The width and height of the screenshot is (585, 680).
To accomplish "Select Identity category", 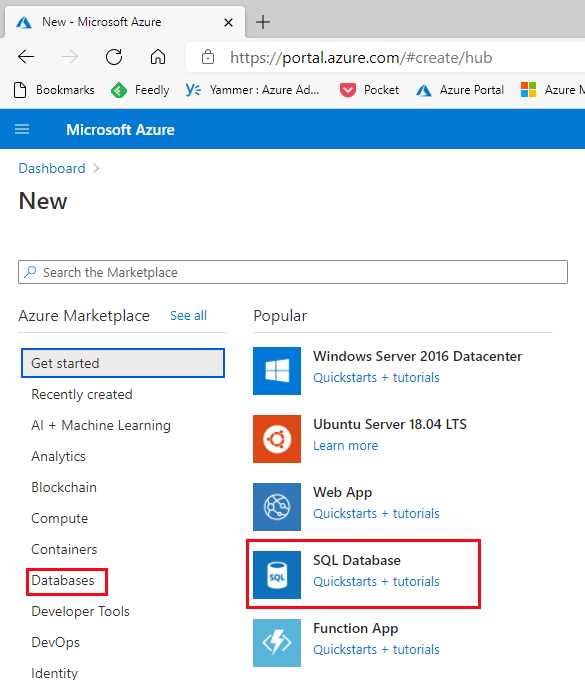I will tap(54, 673).
